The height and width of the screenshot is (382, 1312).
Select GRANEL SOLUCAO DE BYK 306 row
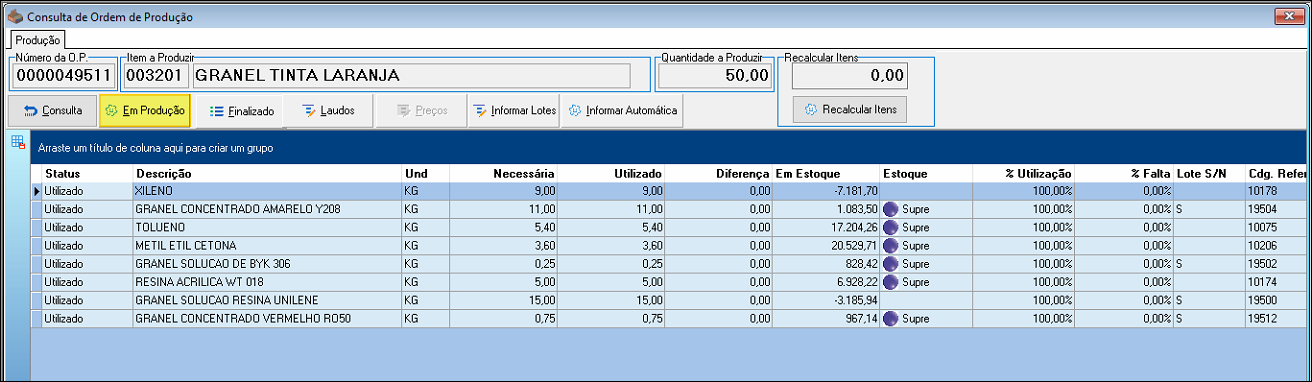click(669, 264)
